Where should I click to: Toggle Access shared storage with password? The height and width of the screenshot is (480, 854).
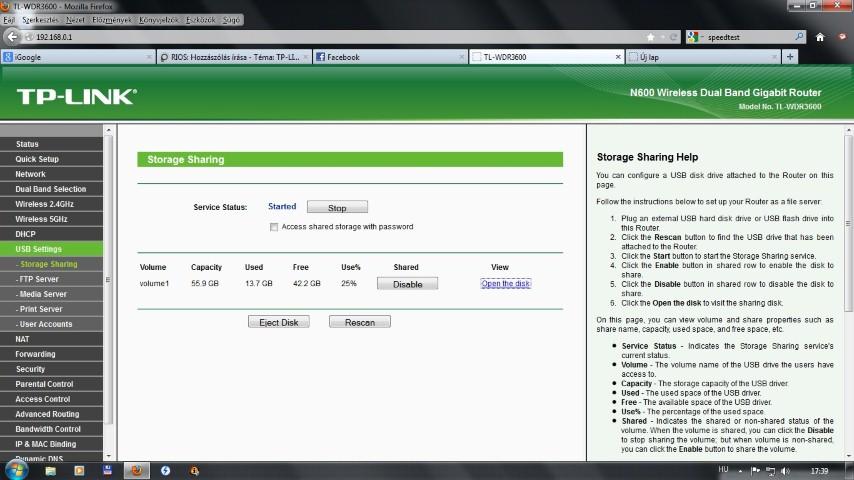274,227
